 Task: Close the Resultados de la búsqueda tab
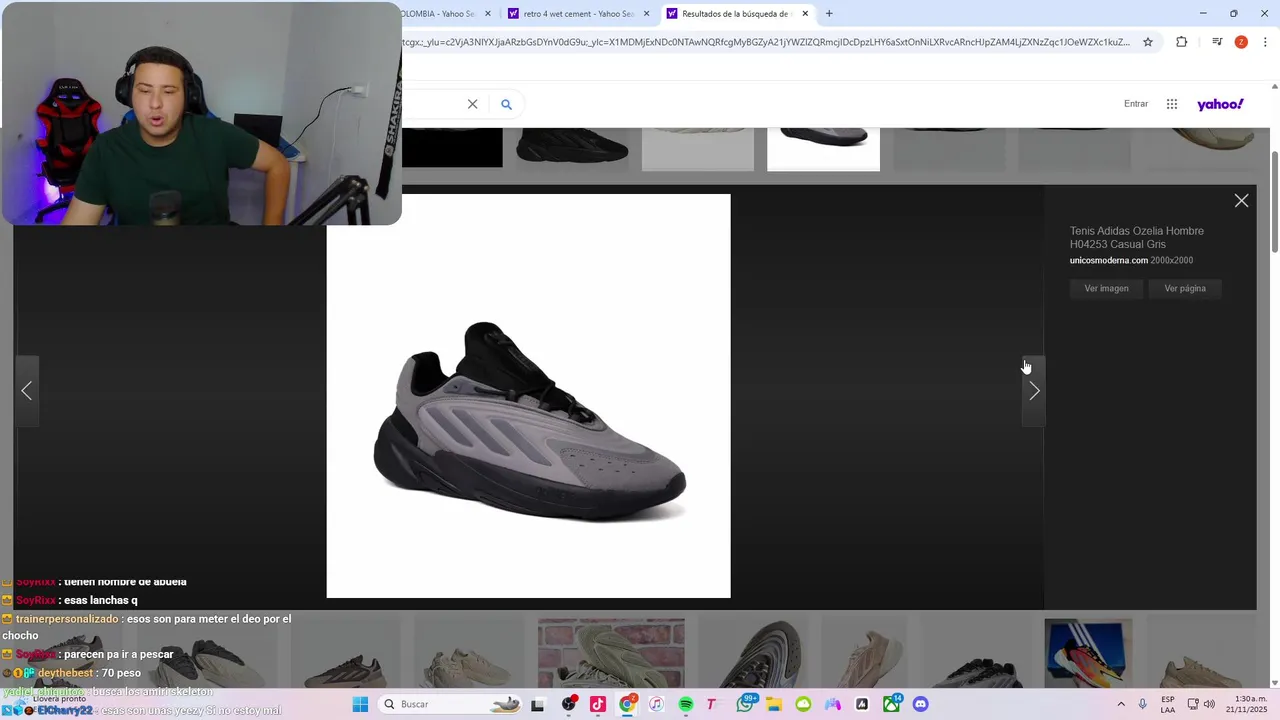(805, 14)
